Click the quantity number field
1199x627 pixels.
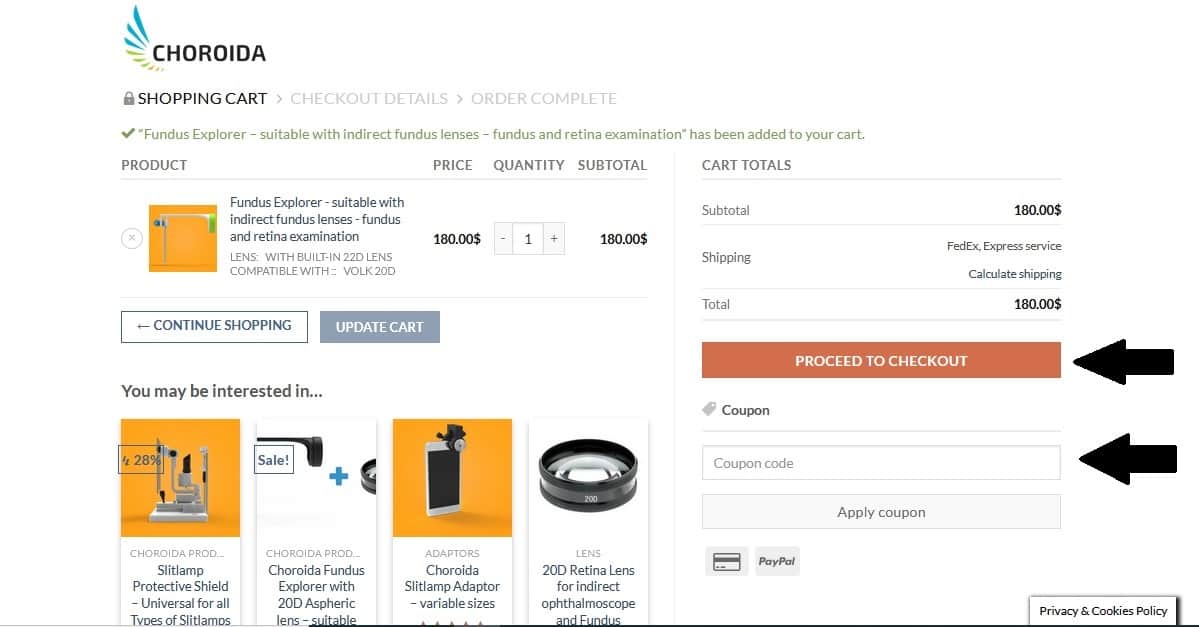tap(528, 239)
